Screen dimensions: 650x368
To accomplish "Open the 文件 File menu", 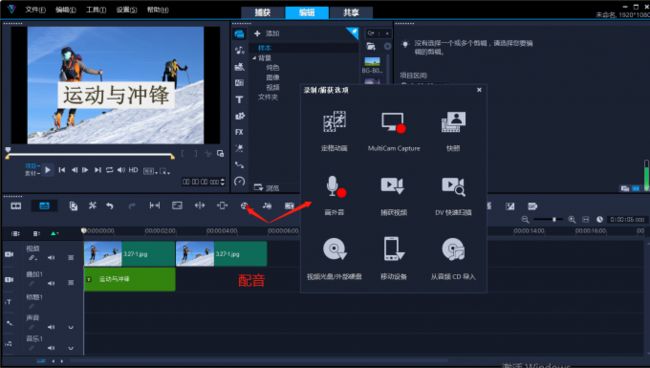I will (35, 9).
